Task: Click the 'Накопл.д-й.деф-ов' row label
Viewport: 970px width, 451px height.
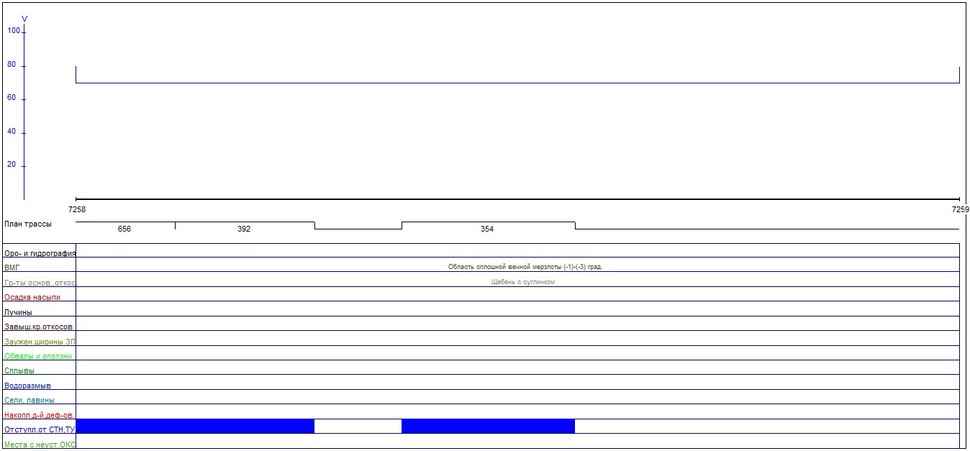Action: click(40, 415)
